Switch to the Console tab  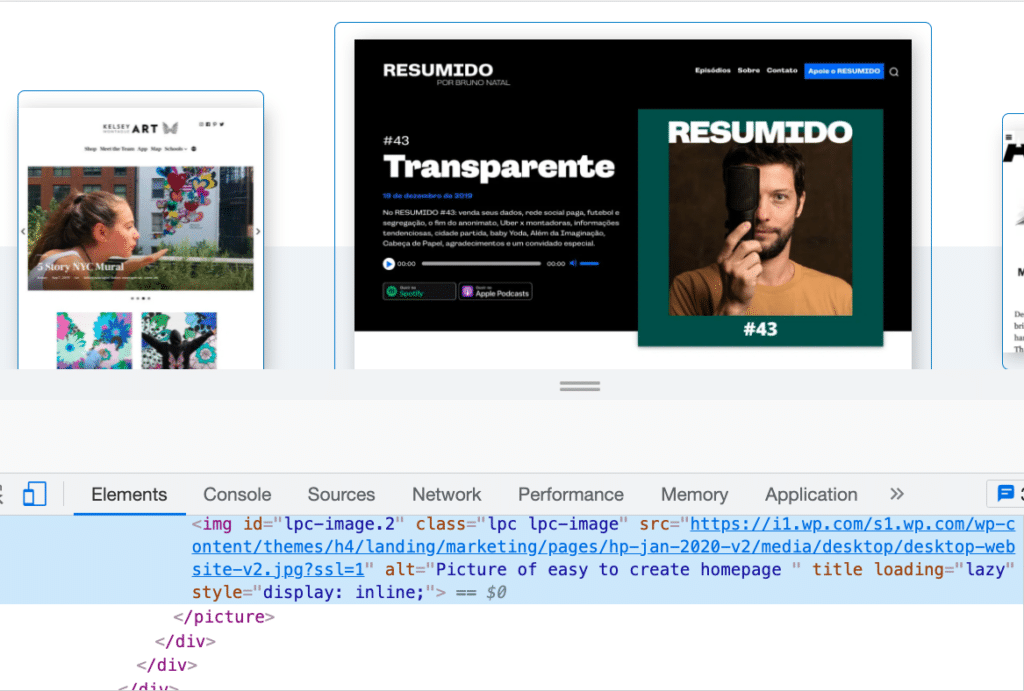[236, 494]
